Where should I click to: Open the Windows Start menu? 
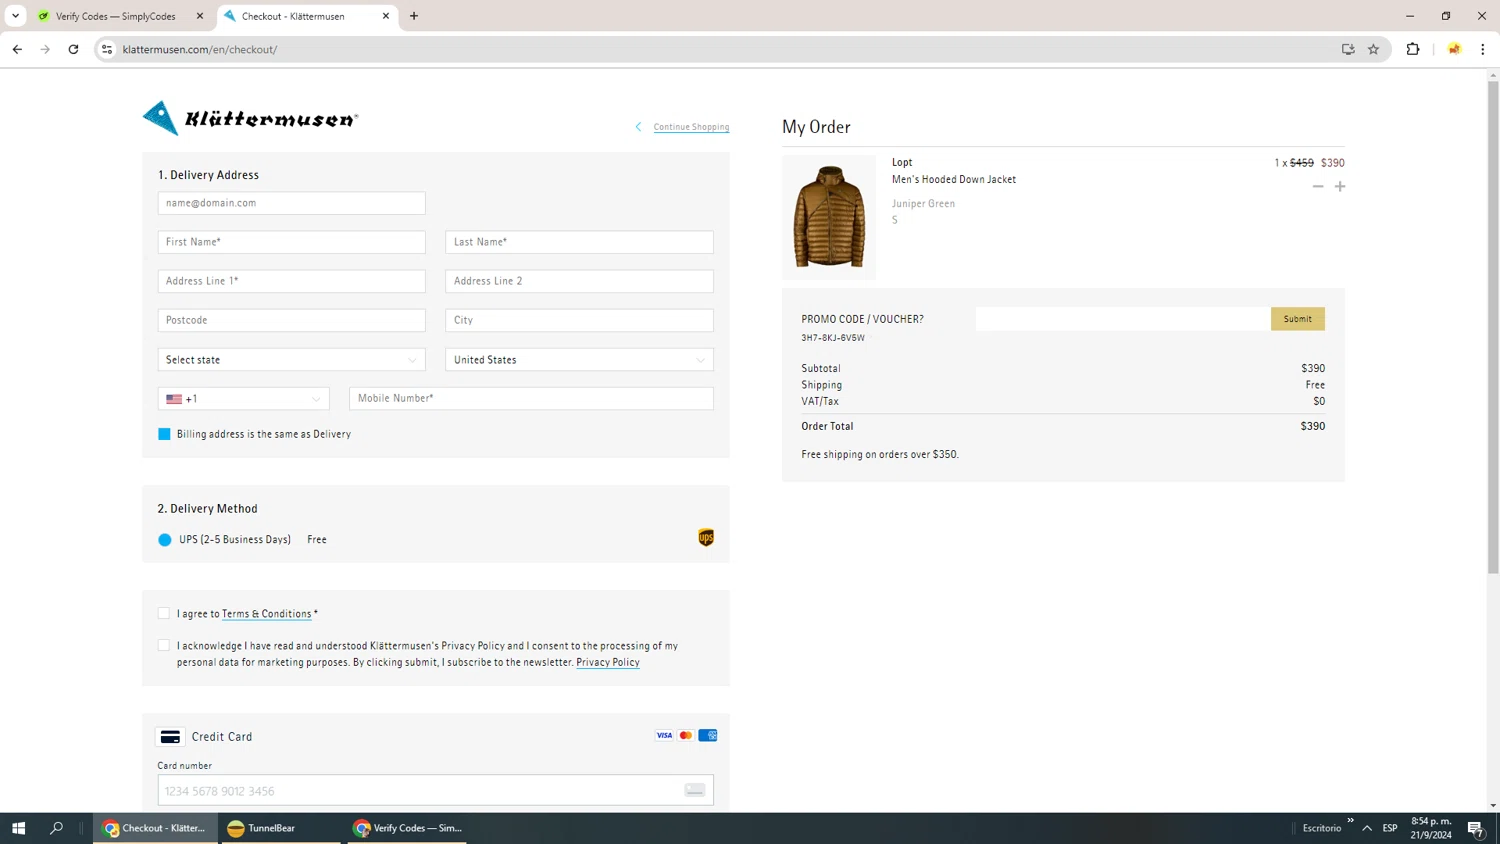pyautogui.click(x=18, y=828)
